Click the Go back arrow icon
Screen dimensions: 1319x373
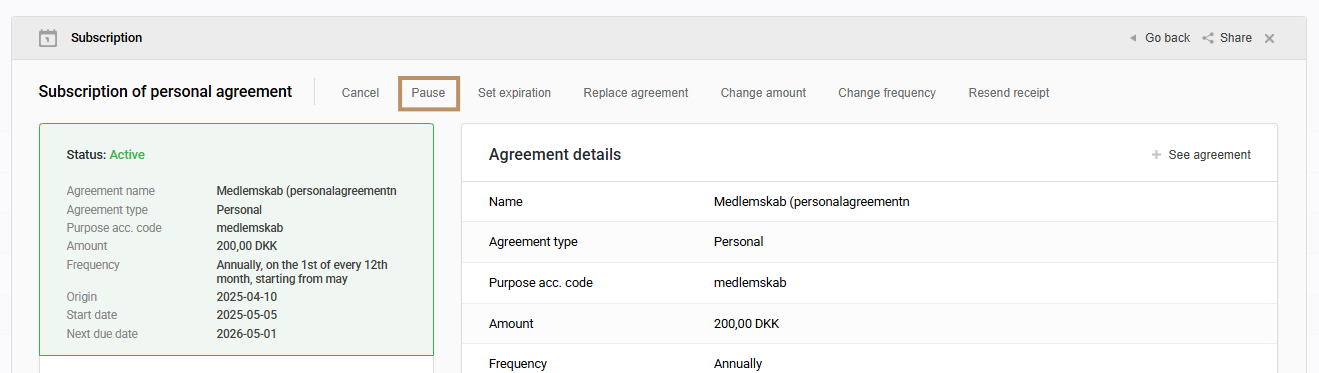pyautogui.click(x=1133, y=38)
